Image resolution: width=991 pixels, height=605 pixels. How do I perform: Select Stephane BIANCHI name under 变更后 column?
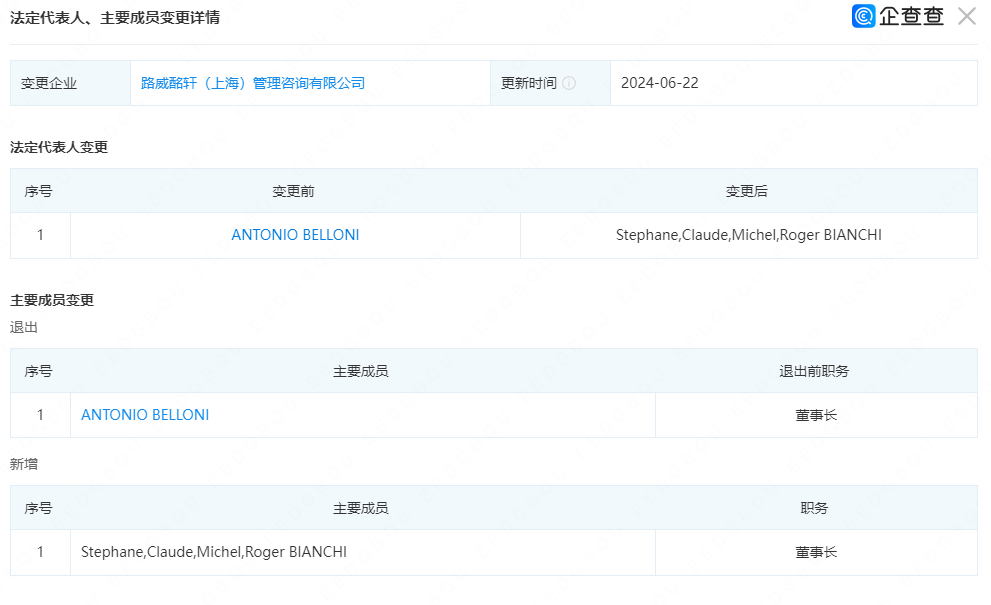(x=748, y=235)
